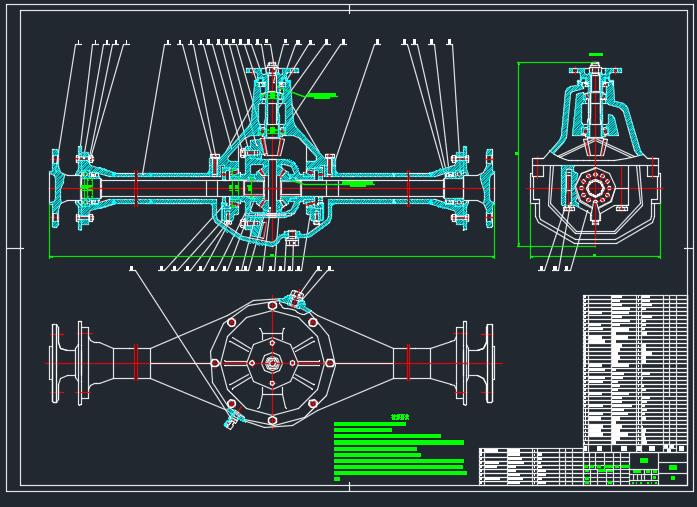Click the side sectional view of the differential housing
Viewport: 697px width, 507px height.
(596, 153)
